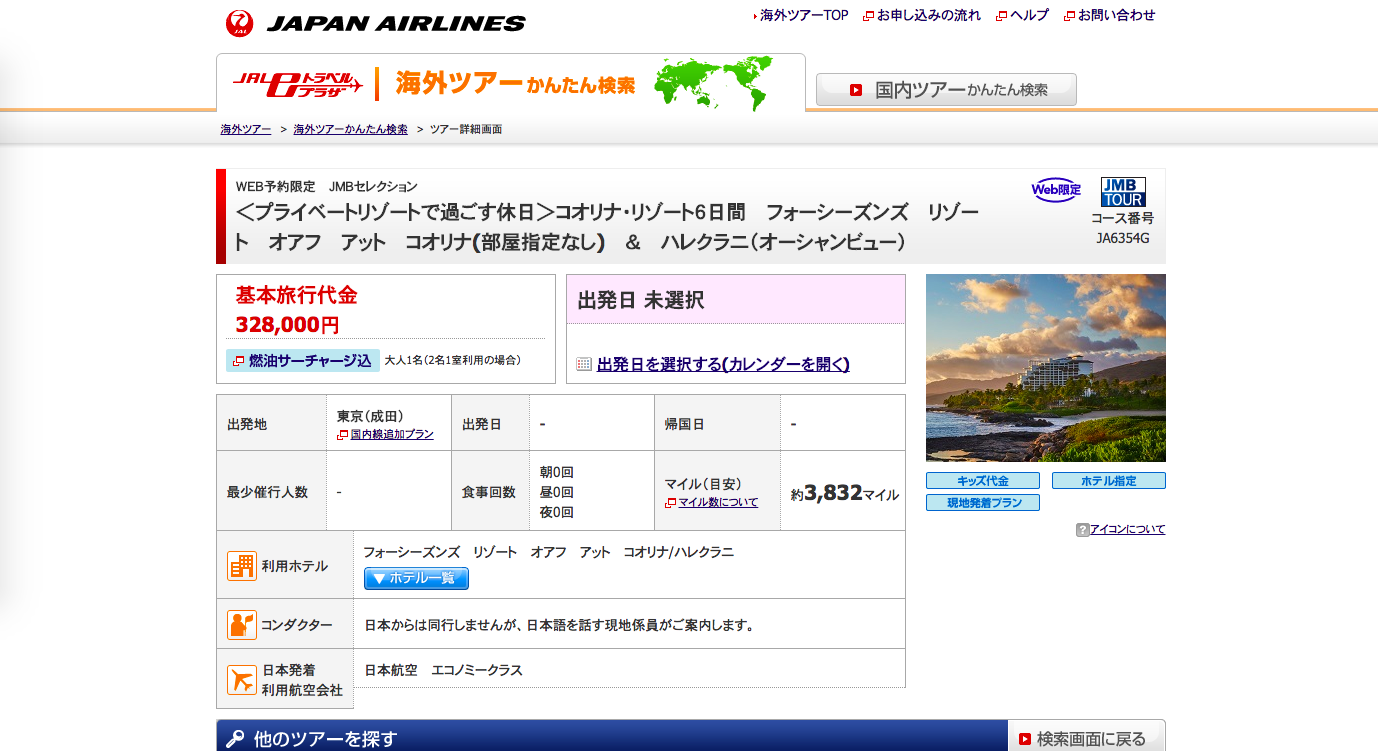Click the JAL crane logo icon
Viewport: 1378px width, 751px height.
pyautogui.click(x=240, y=23)
